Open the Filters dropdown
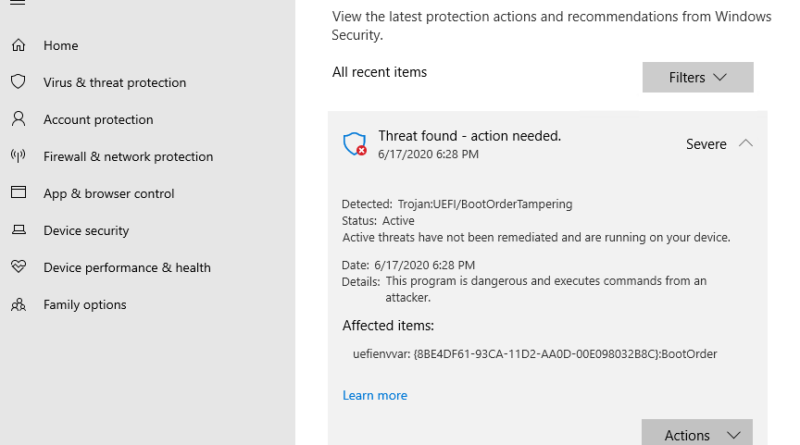The width and height of the screenshot is (800, 445). (697, 78)
